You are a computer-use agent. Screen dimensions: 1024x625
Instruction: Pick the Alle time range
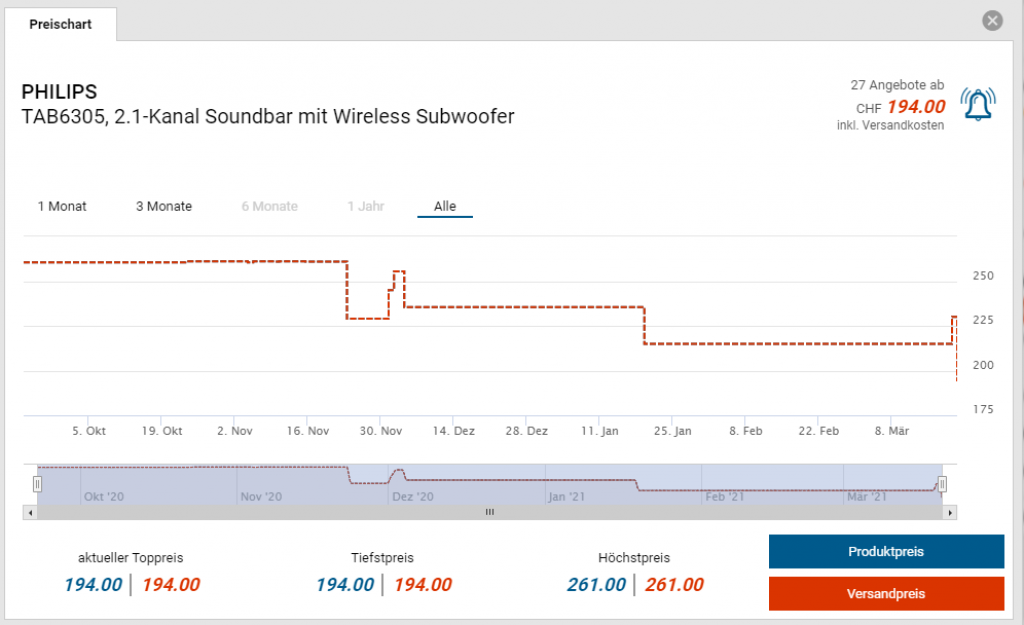(x=445, y=206)
